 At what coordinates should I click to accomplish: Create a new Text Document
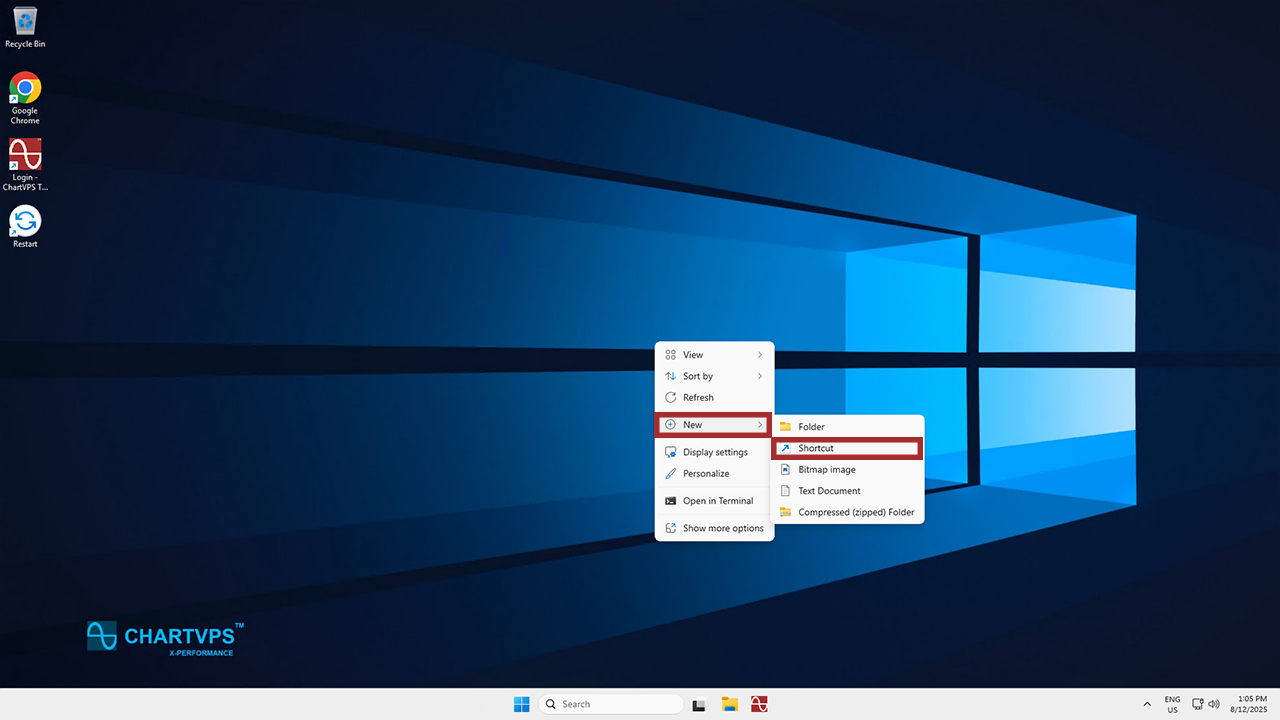pos(847,491)
